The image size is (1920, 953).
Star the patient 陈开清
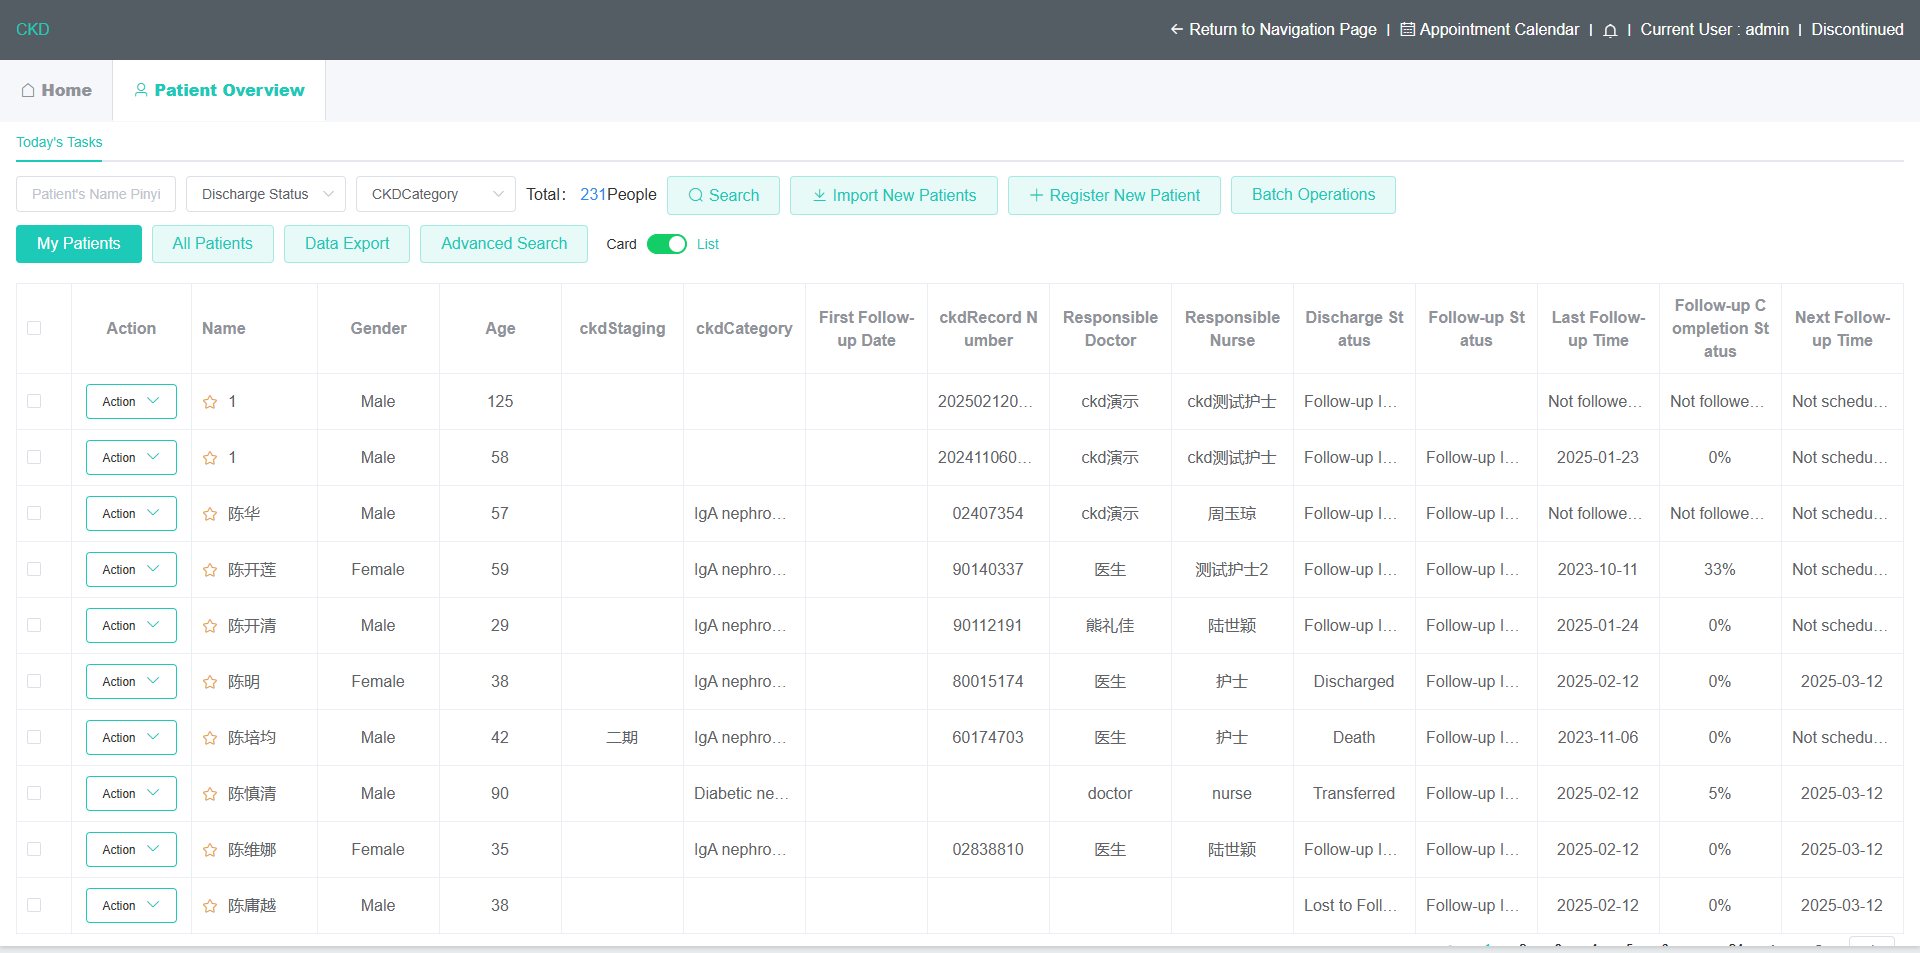coord(210,626)
